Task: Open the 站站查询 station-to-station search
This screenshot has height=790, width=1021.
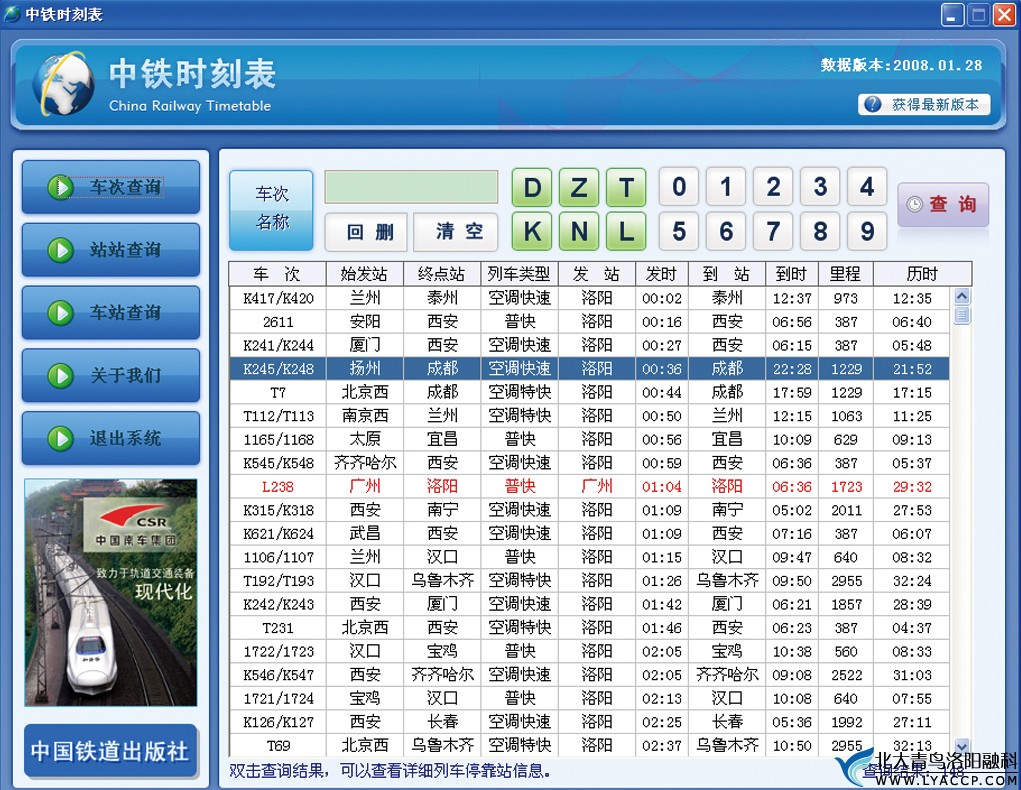Action: (x=111, y=250)
